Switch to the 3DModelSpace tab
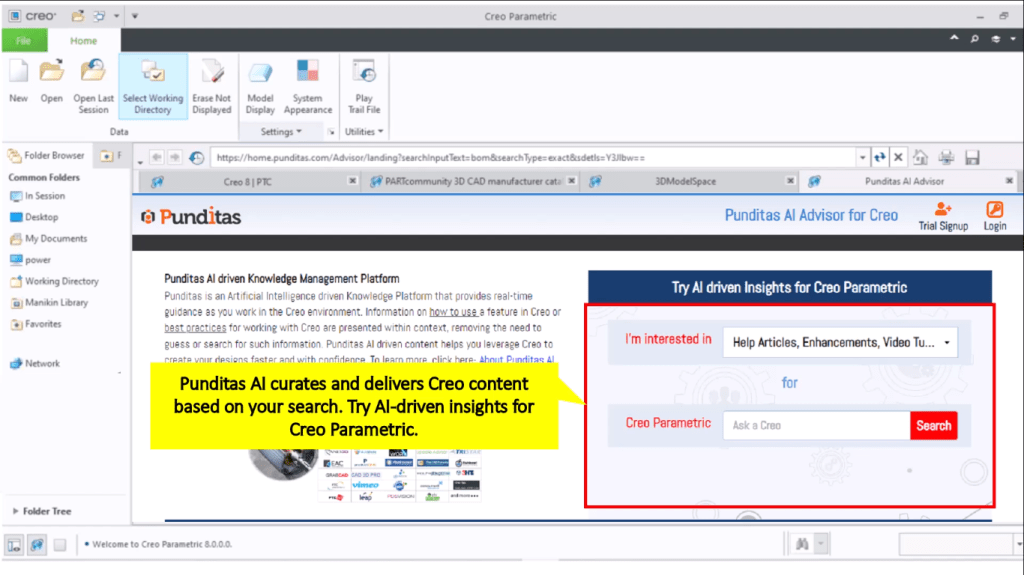 [x=685, y=181]
